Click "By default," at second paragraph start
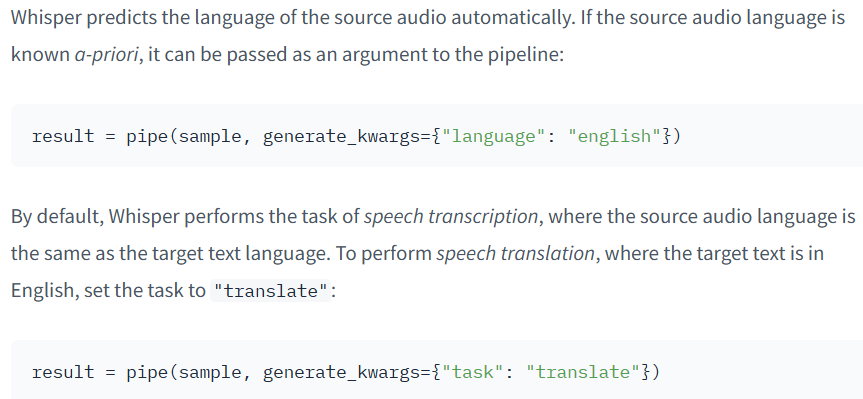 coord(57,217)
